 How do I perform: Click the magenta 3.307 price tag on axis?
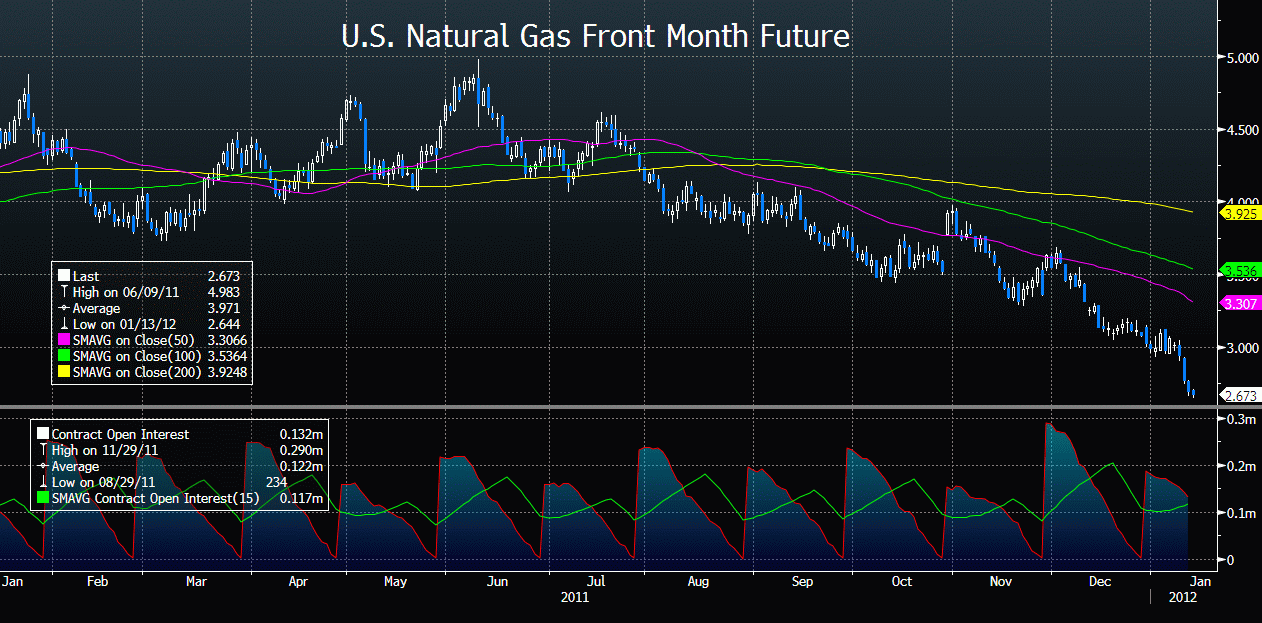pyautogui.click(x=1239, y=303)
